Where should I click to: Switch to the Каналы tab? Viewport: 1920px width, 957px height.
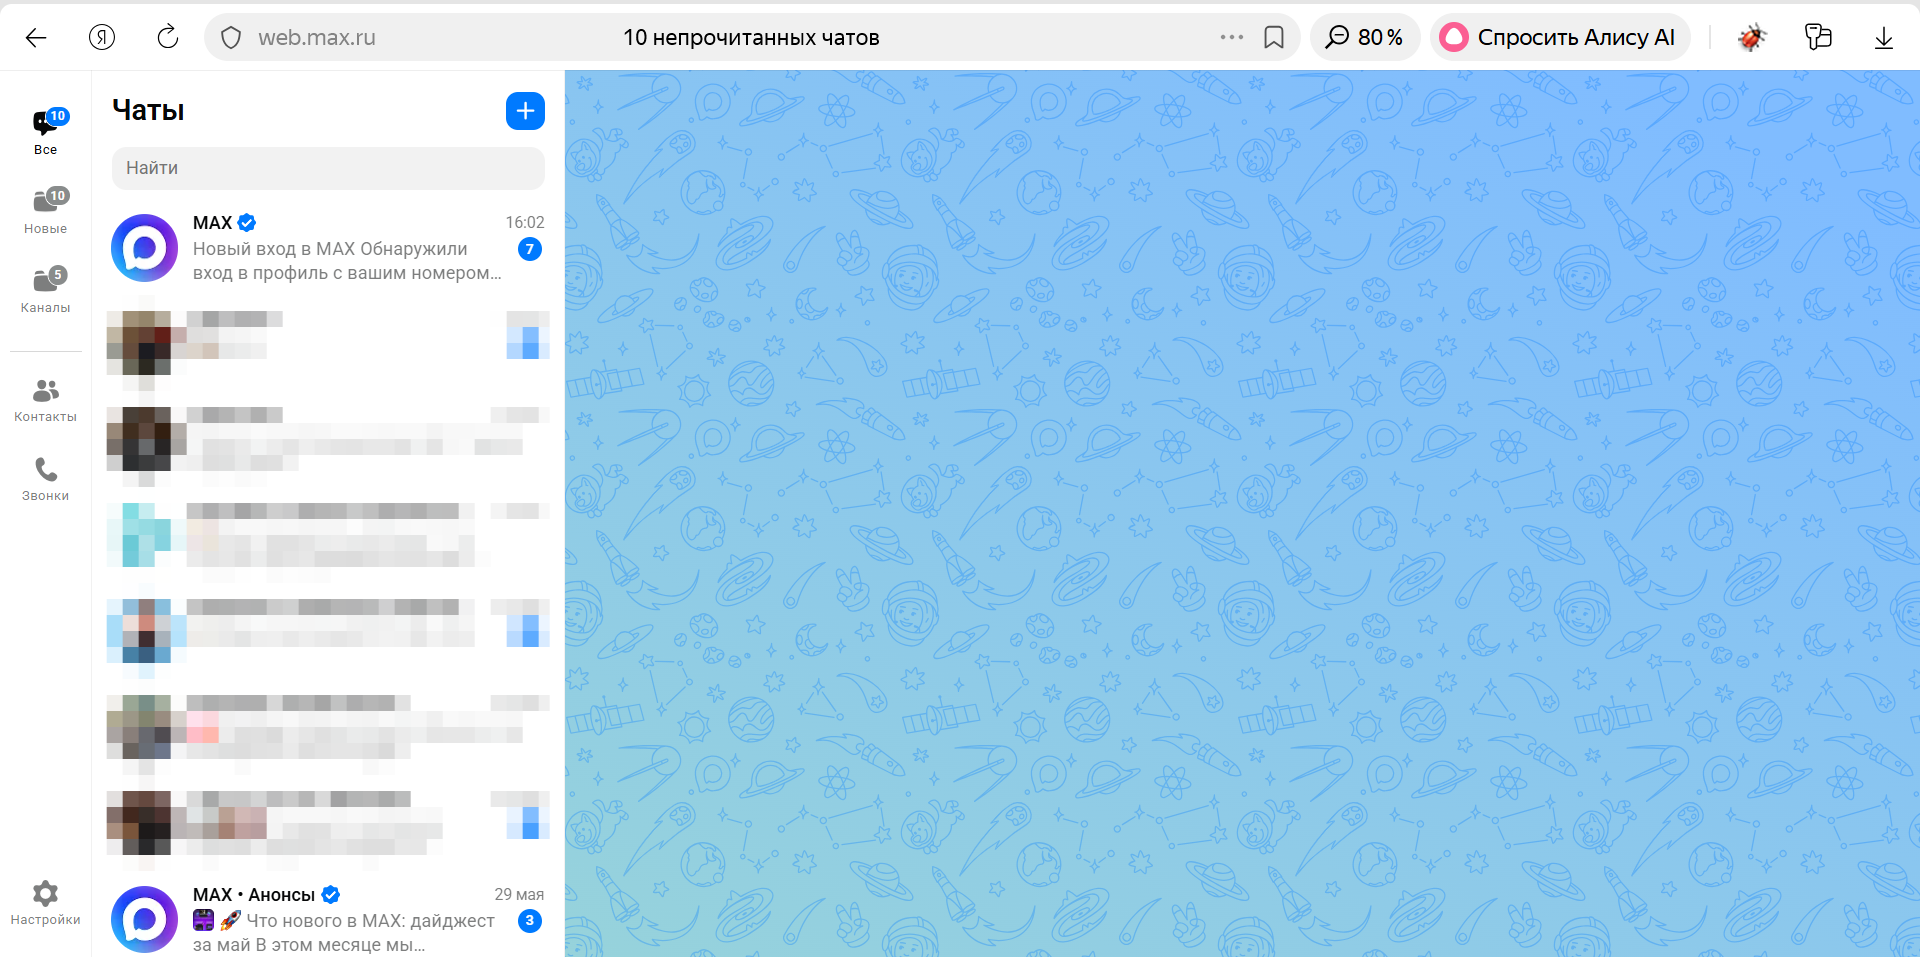pos(46,290)
